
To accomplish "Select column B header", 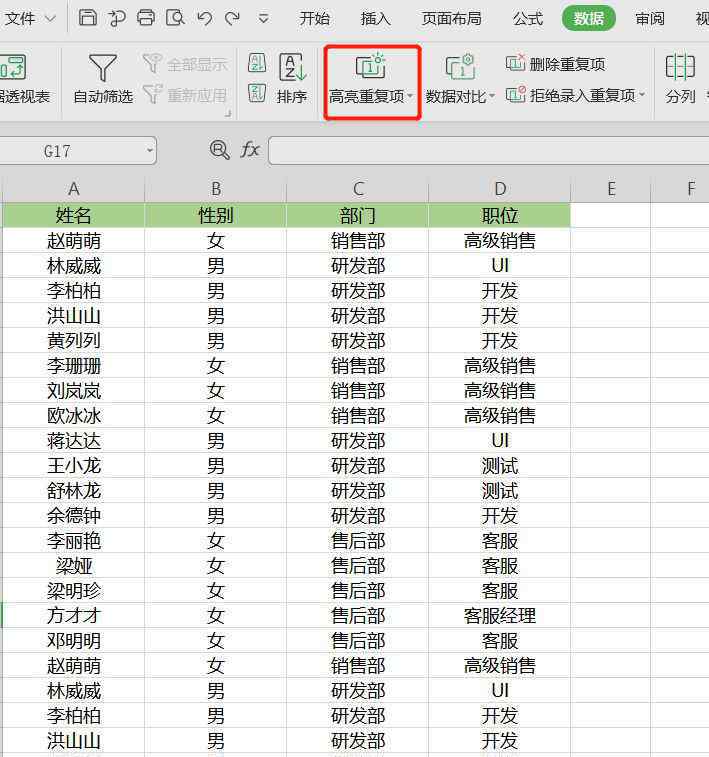I will (x=216, y=189).
